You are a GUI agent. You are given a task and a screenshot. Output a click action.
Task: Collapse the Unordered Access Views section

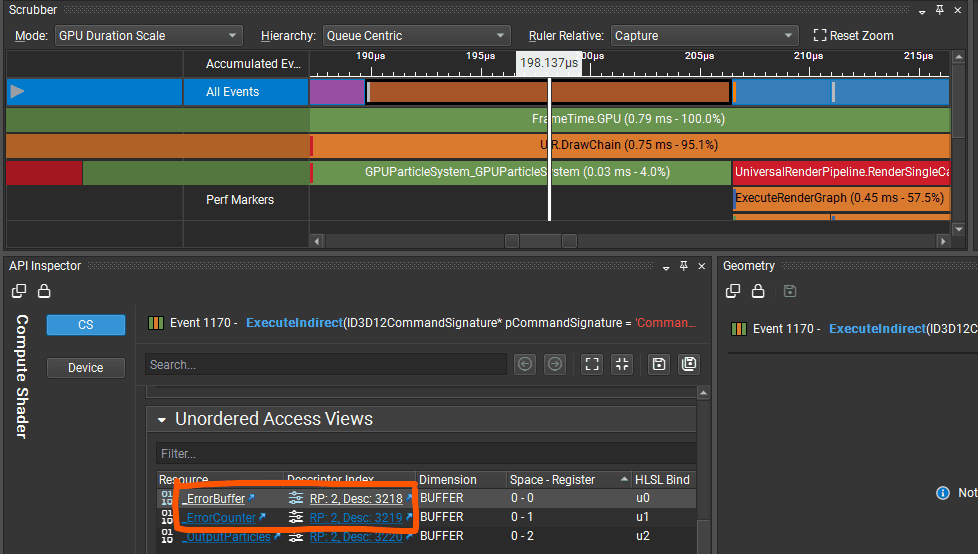point(162,420)
